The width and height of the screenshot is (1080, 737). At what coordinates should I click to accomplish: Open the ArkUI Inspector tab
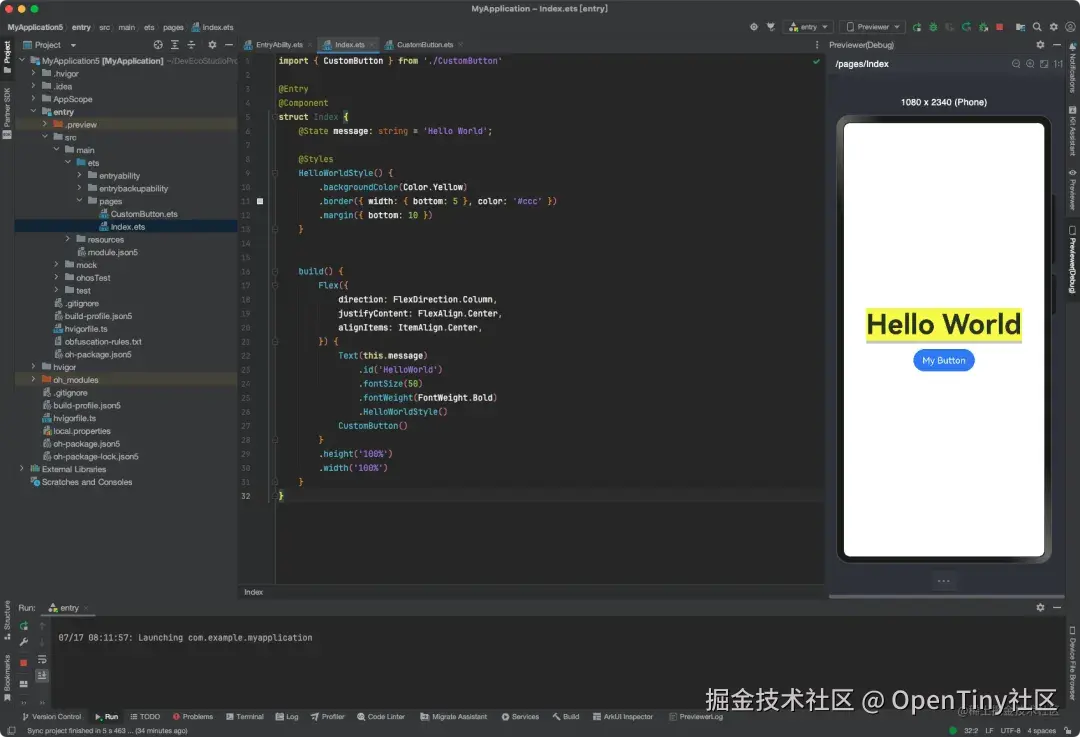(x=623, y=716)
